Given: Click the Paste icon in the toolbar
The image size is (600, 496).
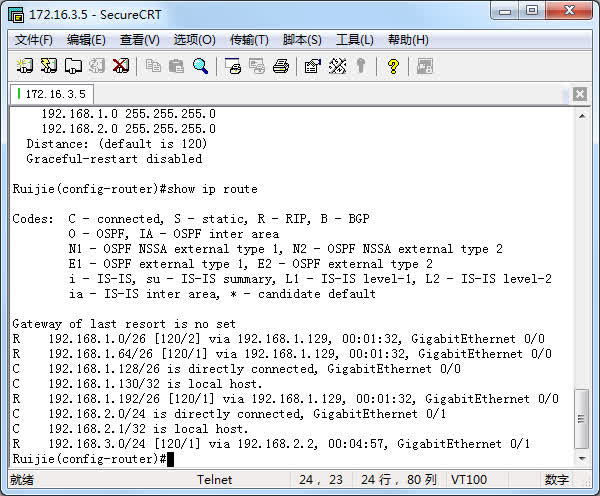Looking at the screenshot, I should (176, 66).
